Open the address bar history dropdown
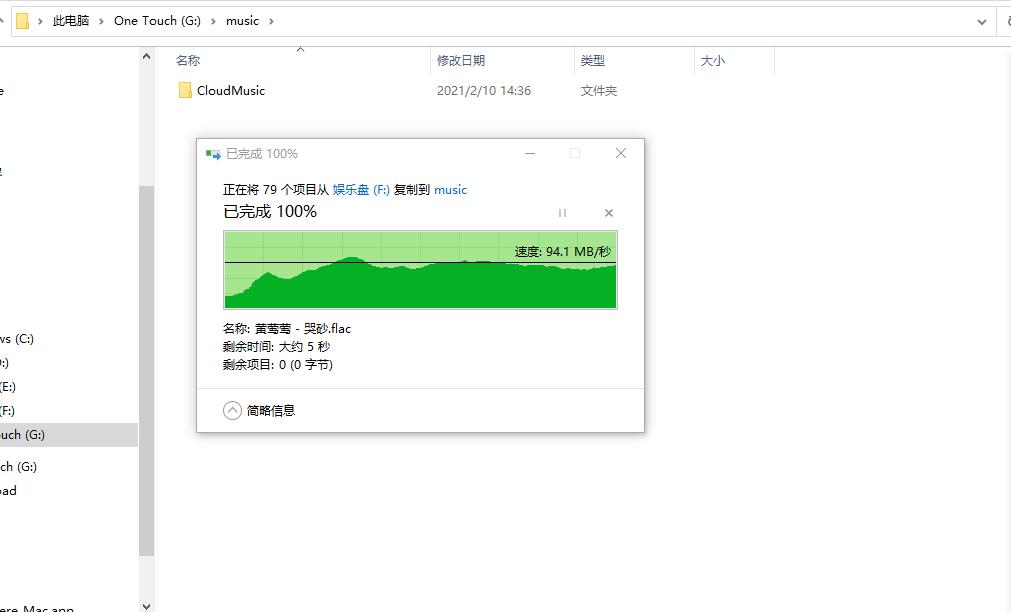The width and height of the screenshot is (1011, 612). point(981,20)
